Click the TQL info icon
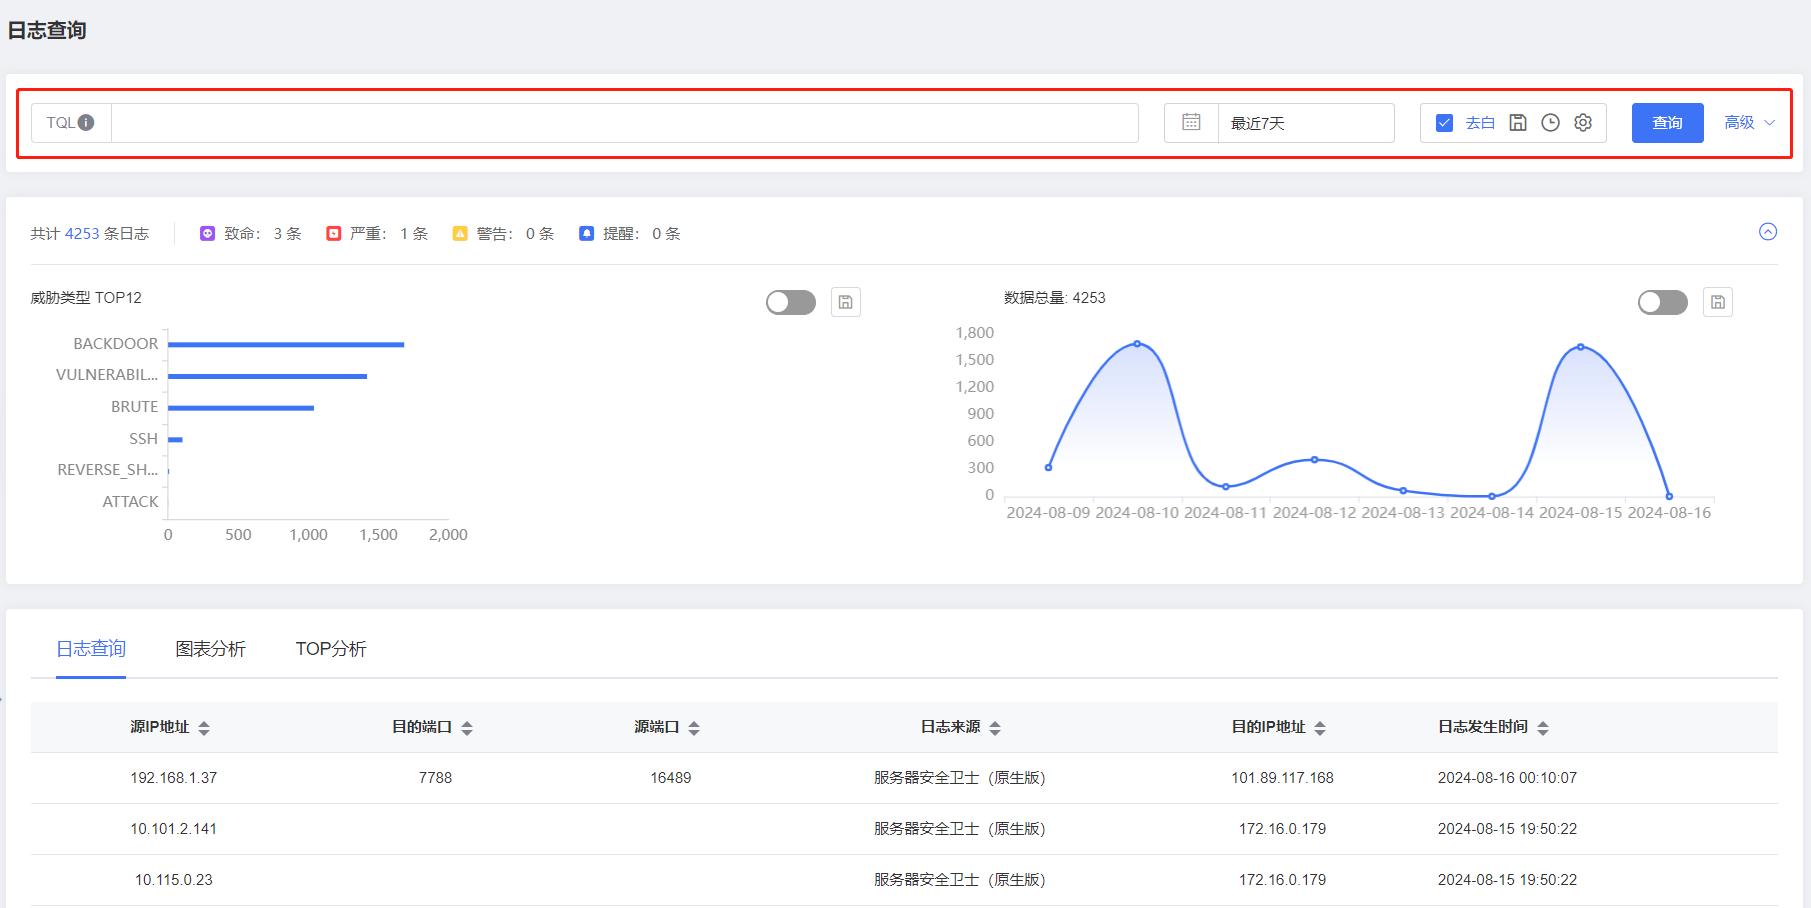The image size is (1811, 908). [x=86, y=123]
